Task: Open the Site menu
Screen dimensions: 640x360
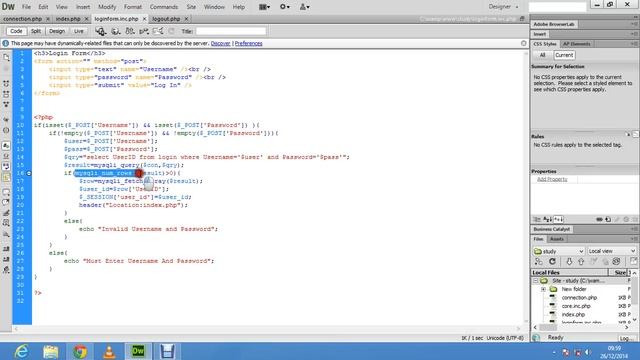Action: coord(191,7)
